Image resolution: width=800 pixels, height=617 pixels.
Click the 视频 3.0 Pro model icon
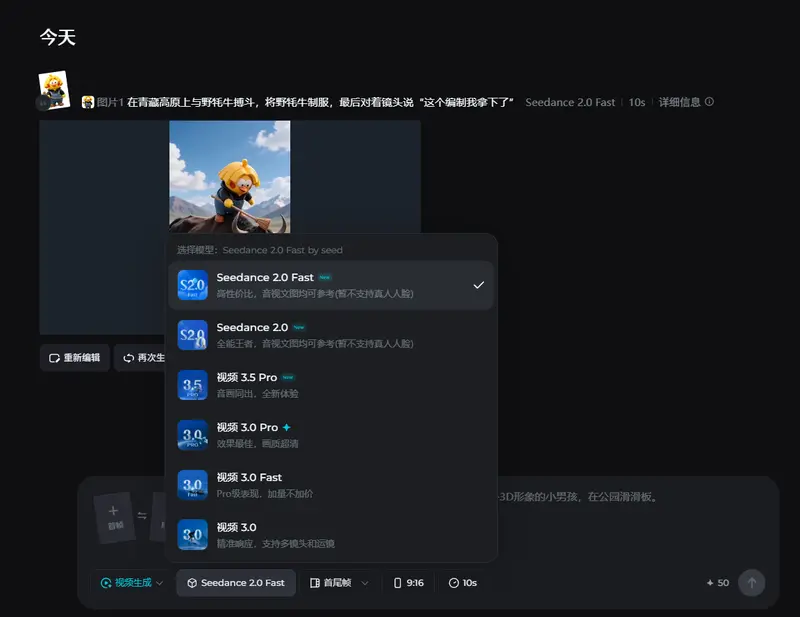pos(192,436)
